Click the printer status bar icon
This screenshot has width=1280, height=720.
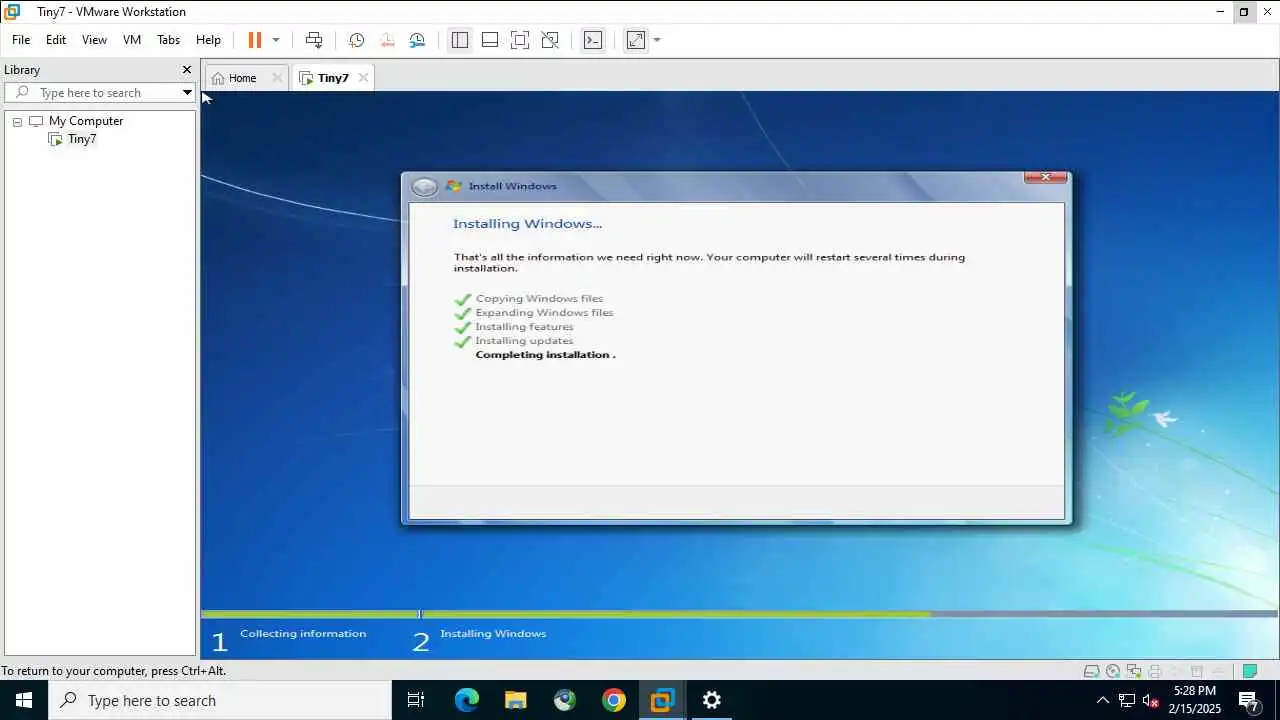pos(1154,671)
